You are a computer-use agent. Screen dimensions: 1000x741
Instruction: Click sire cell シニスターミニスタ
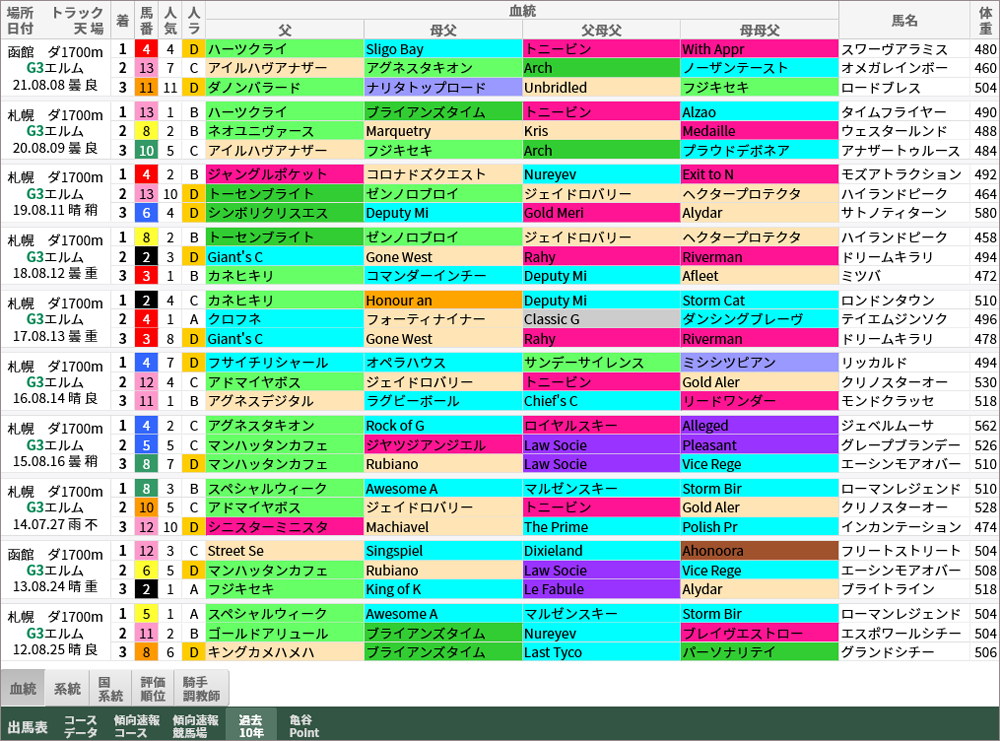click(x=284, y=527)
